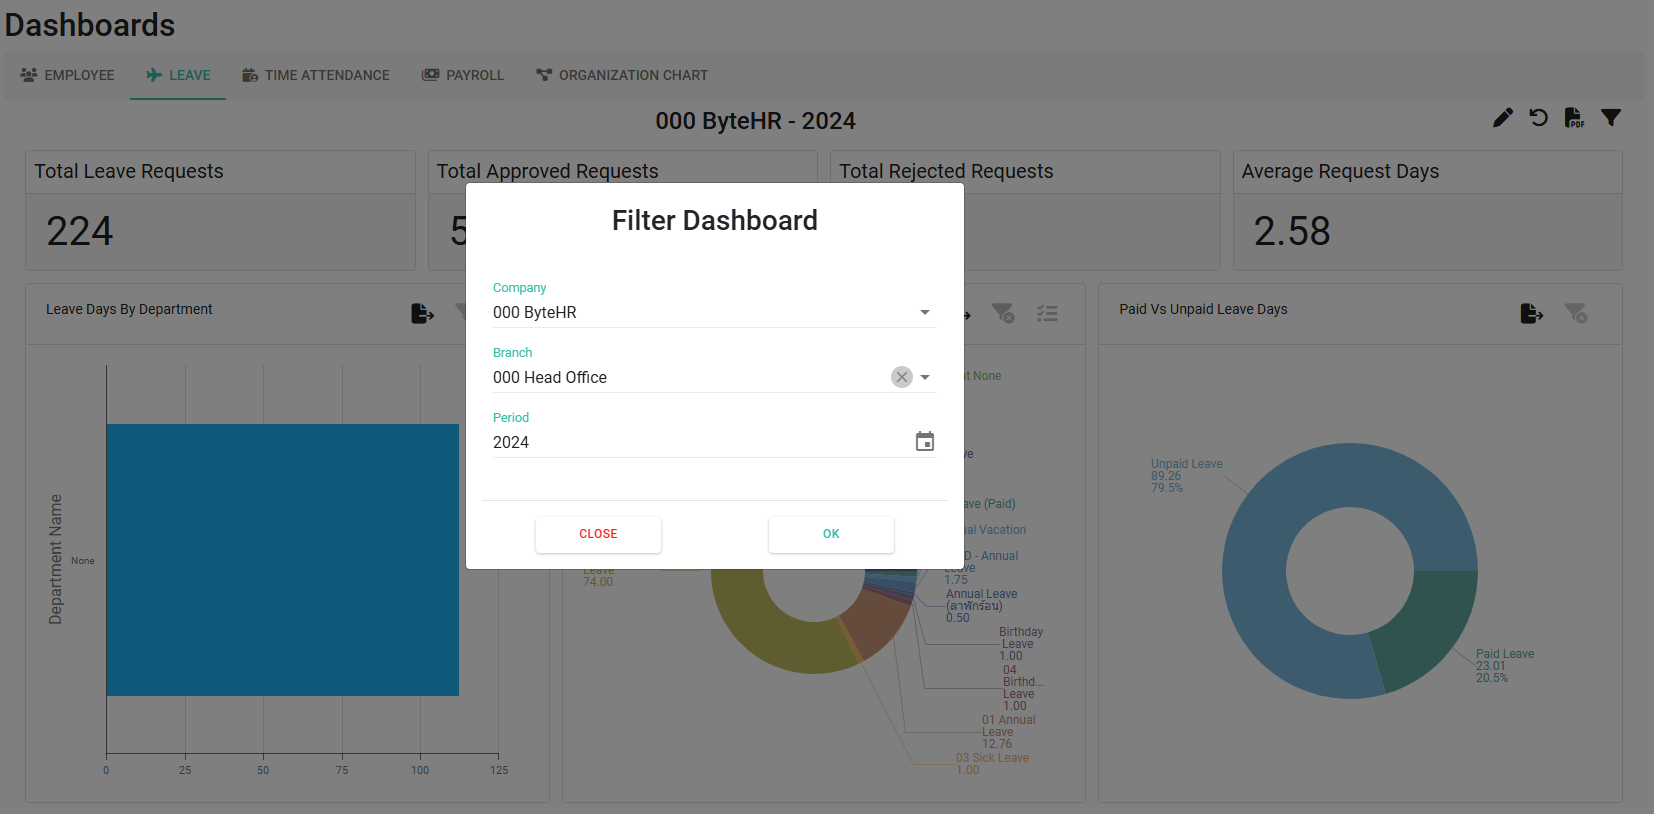Click the Paid Vs Unpaid Leave Days title
Screen dimensions: 1654x814
click(1203, 309)
